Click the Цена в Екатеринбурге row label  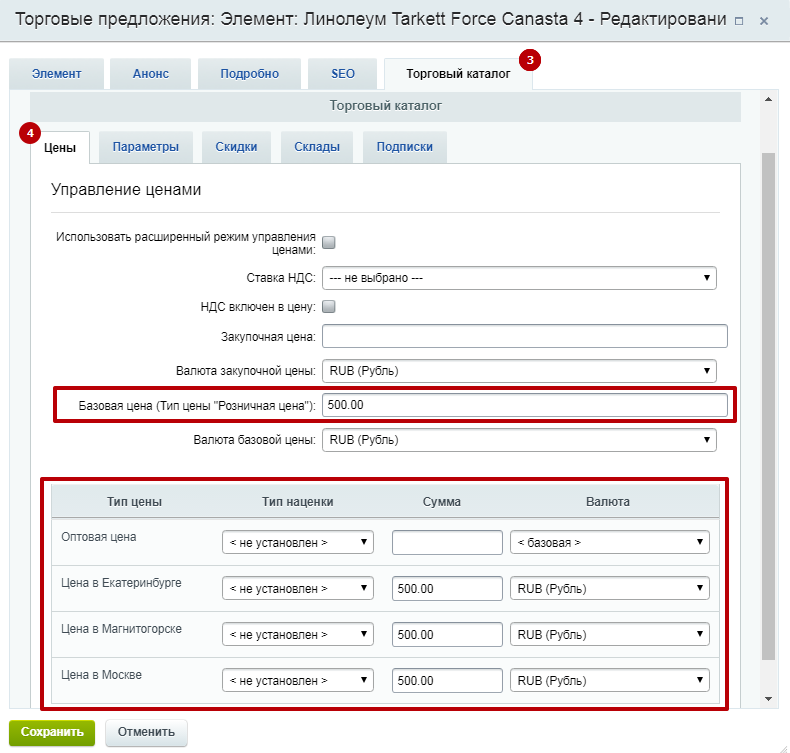pos(121,583)
